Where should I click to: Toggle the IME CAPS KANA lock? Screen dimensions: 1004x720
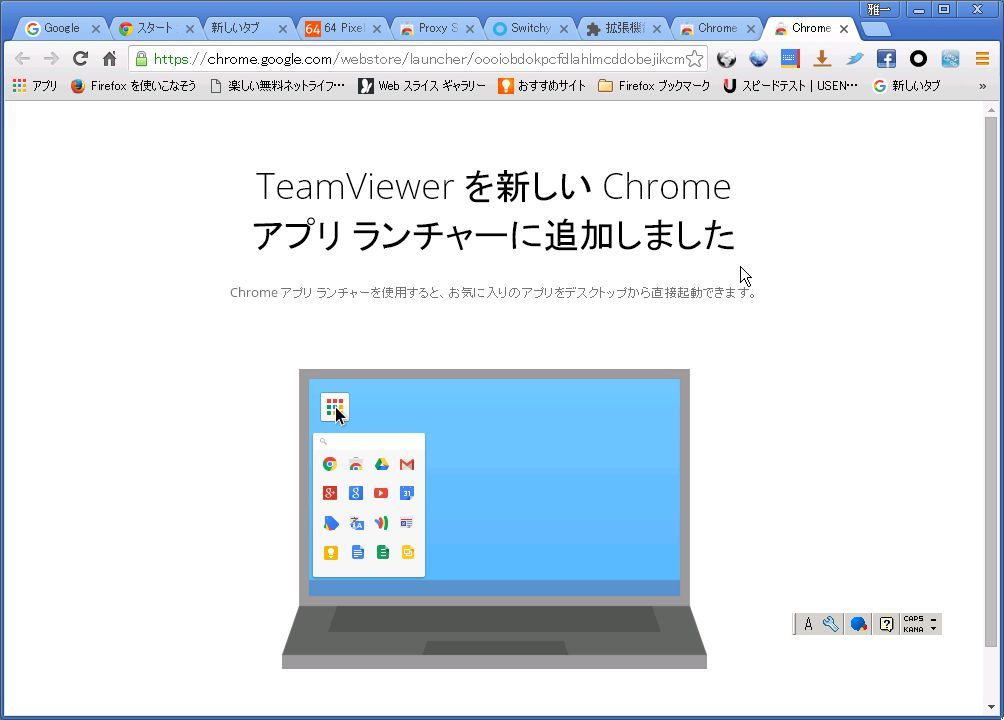coord(913,624)
